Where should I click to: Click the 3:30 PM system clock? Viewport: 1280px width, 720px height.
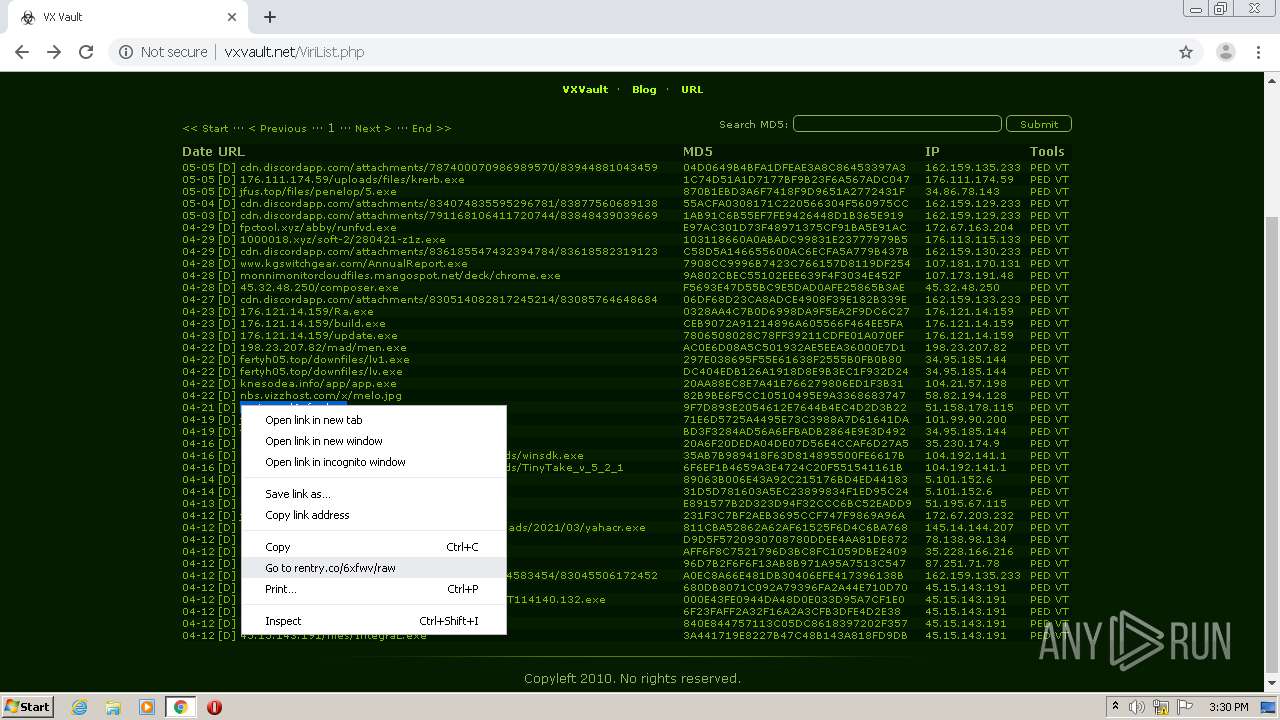tap(1229, 707)
